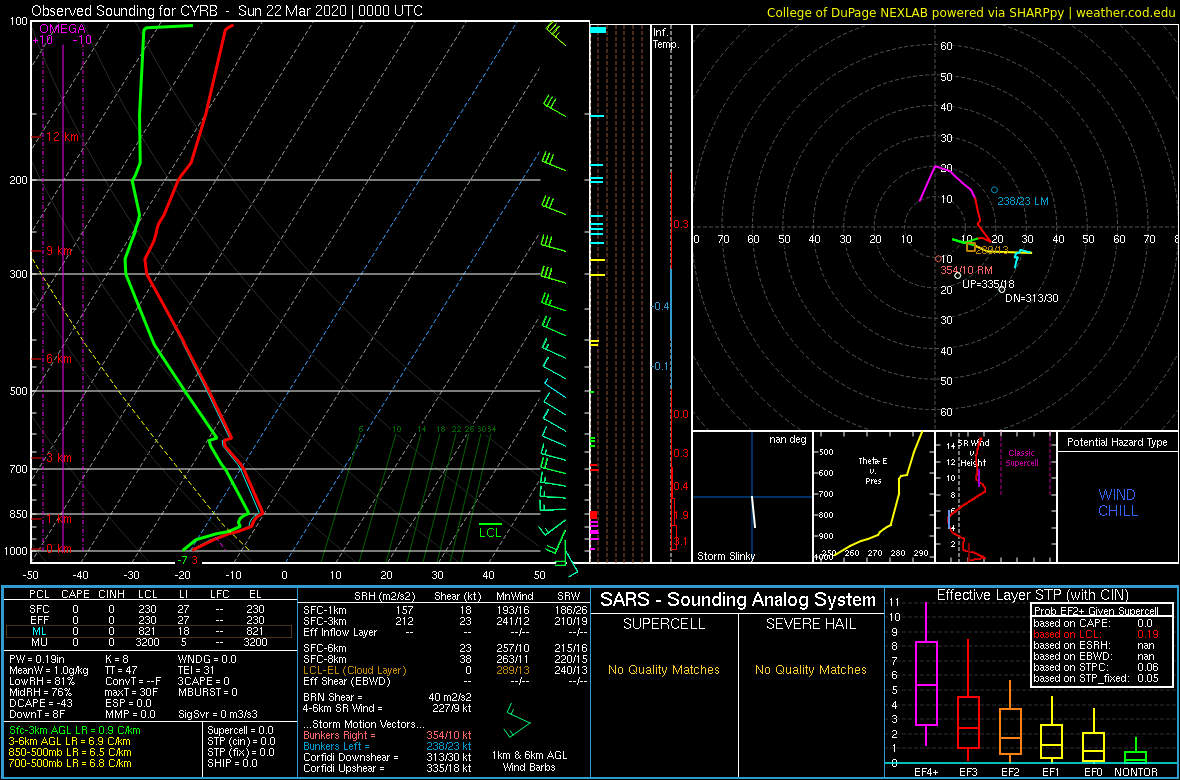
Task: Click the 'TEI = 31' value
Action: (198, 670)
